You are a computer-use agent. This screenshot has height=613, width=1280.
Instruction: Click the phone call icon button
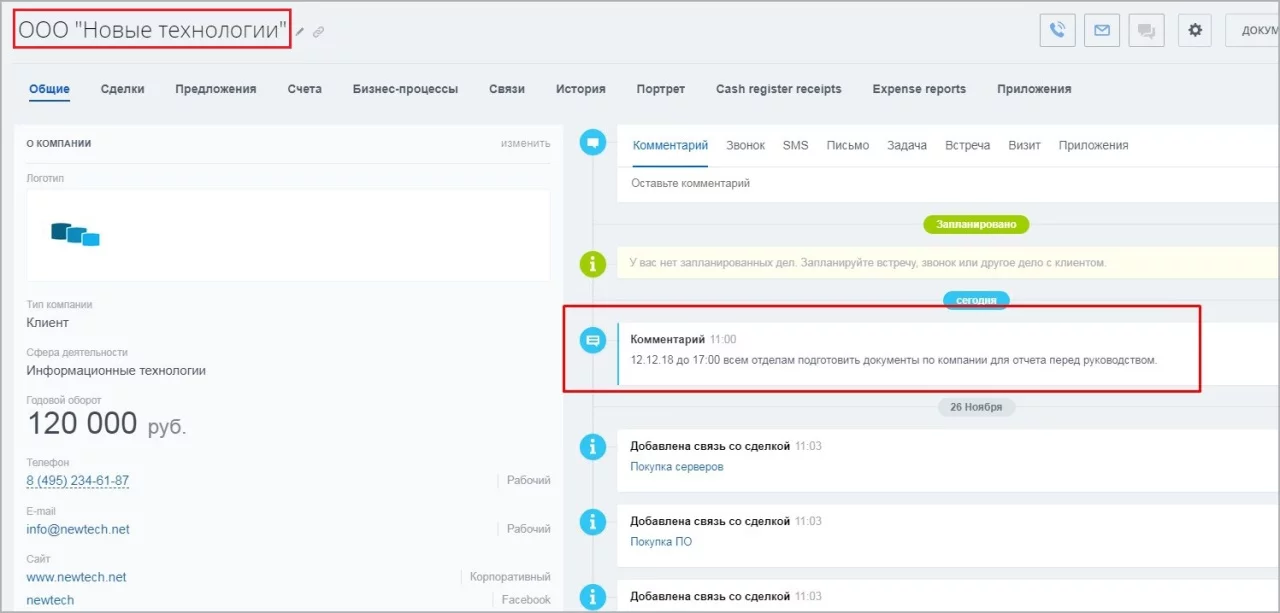[x=1057, y=30]
